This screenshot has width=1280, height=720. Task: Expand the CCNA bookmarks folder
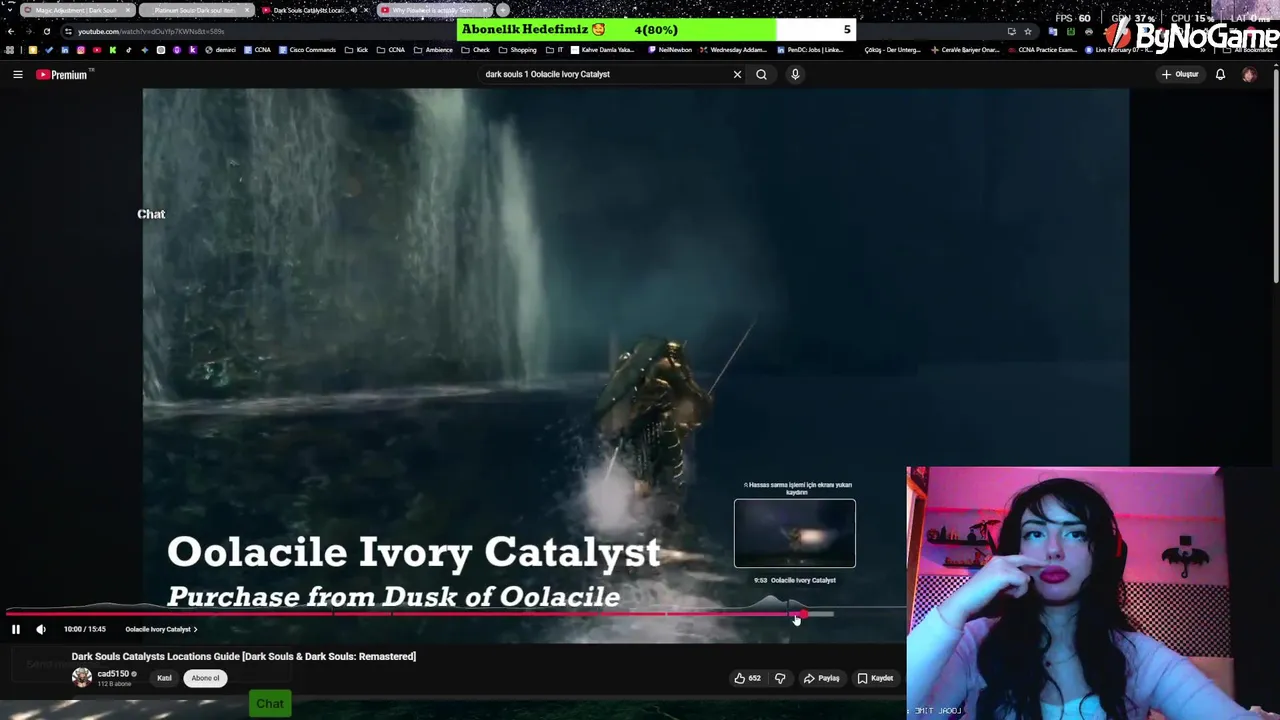tap(391, 50)
